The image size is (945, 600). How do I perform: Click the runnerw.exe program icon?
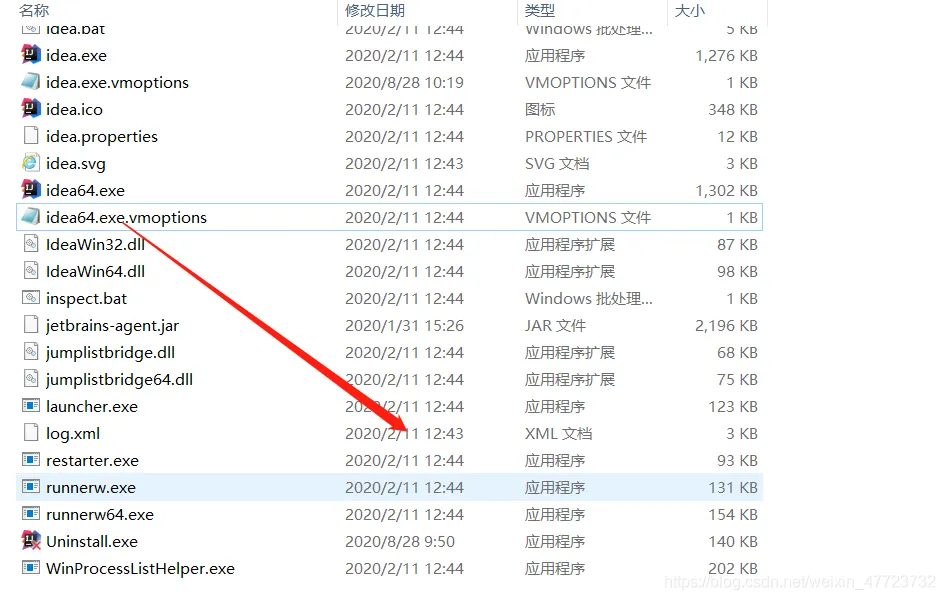tap(31, 486)
